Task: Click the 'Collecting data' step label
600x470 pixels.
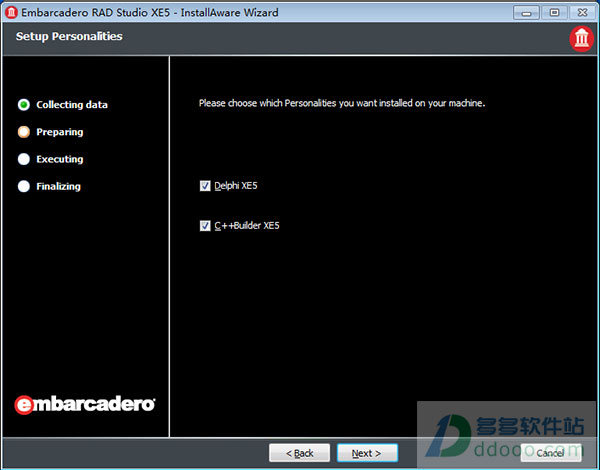Action: pyautogui.click(x=72, y=104)
